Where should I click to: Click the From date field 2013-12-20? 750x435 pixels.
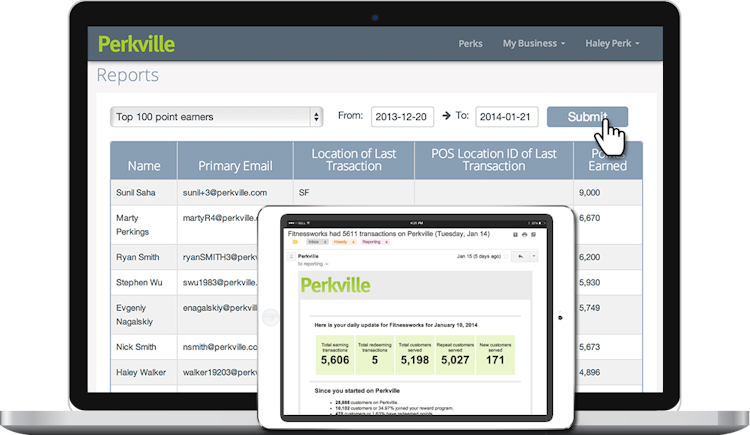402,117
